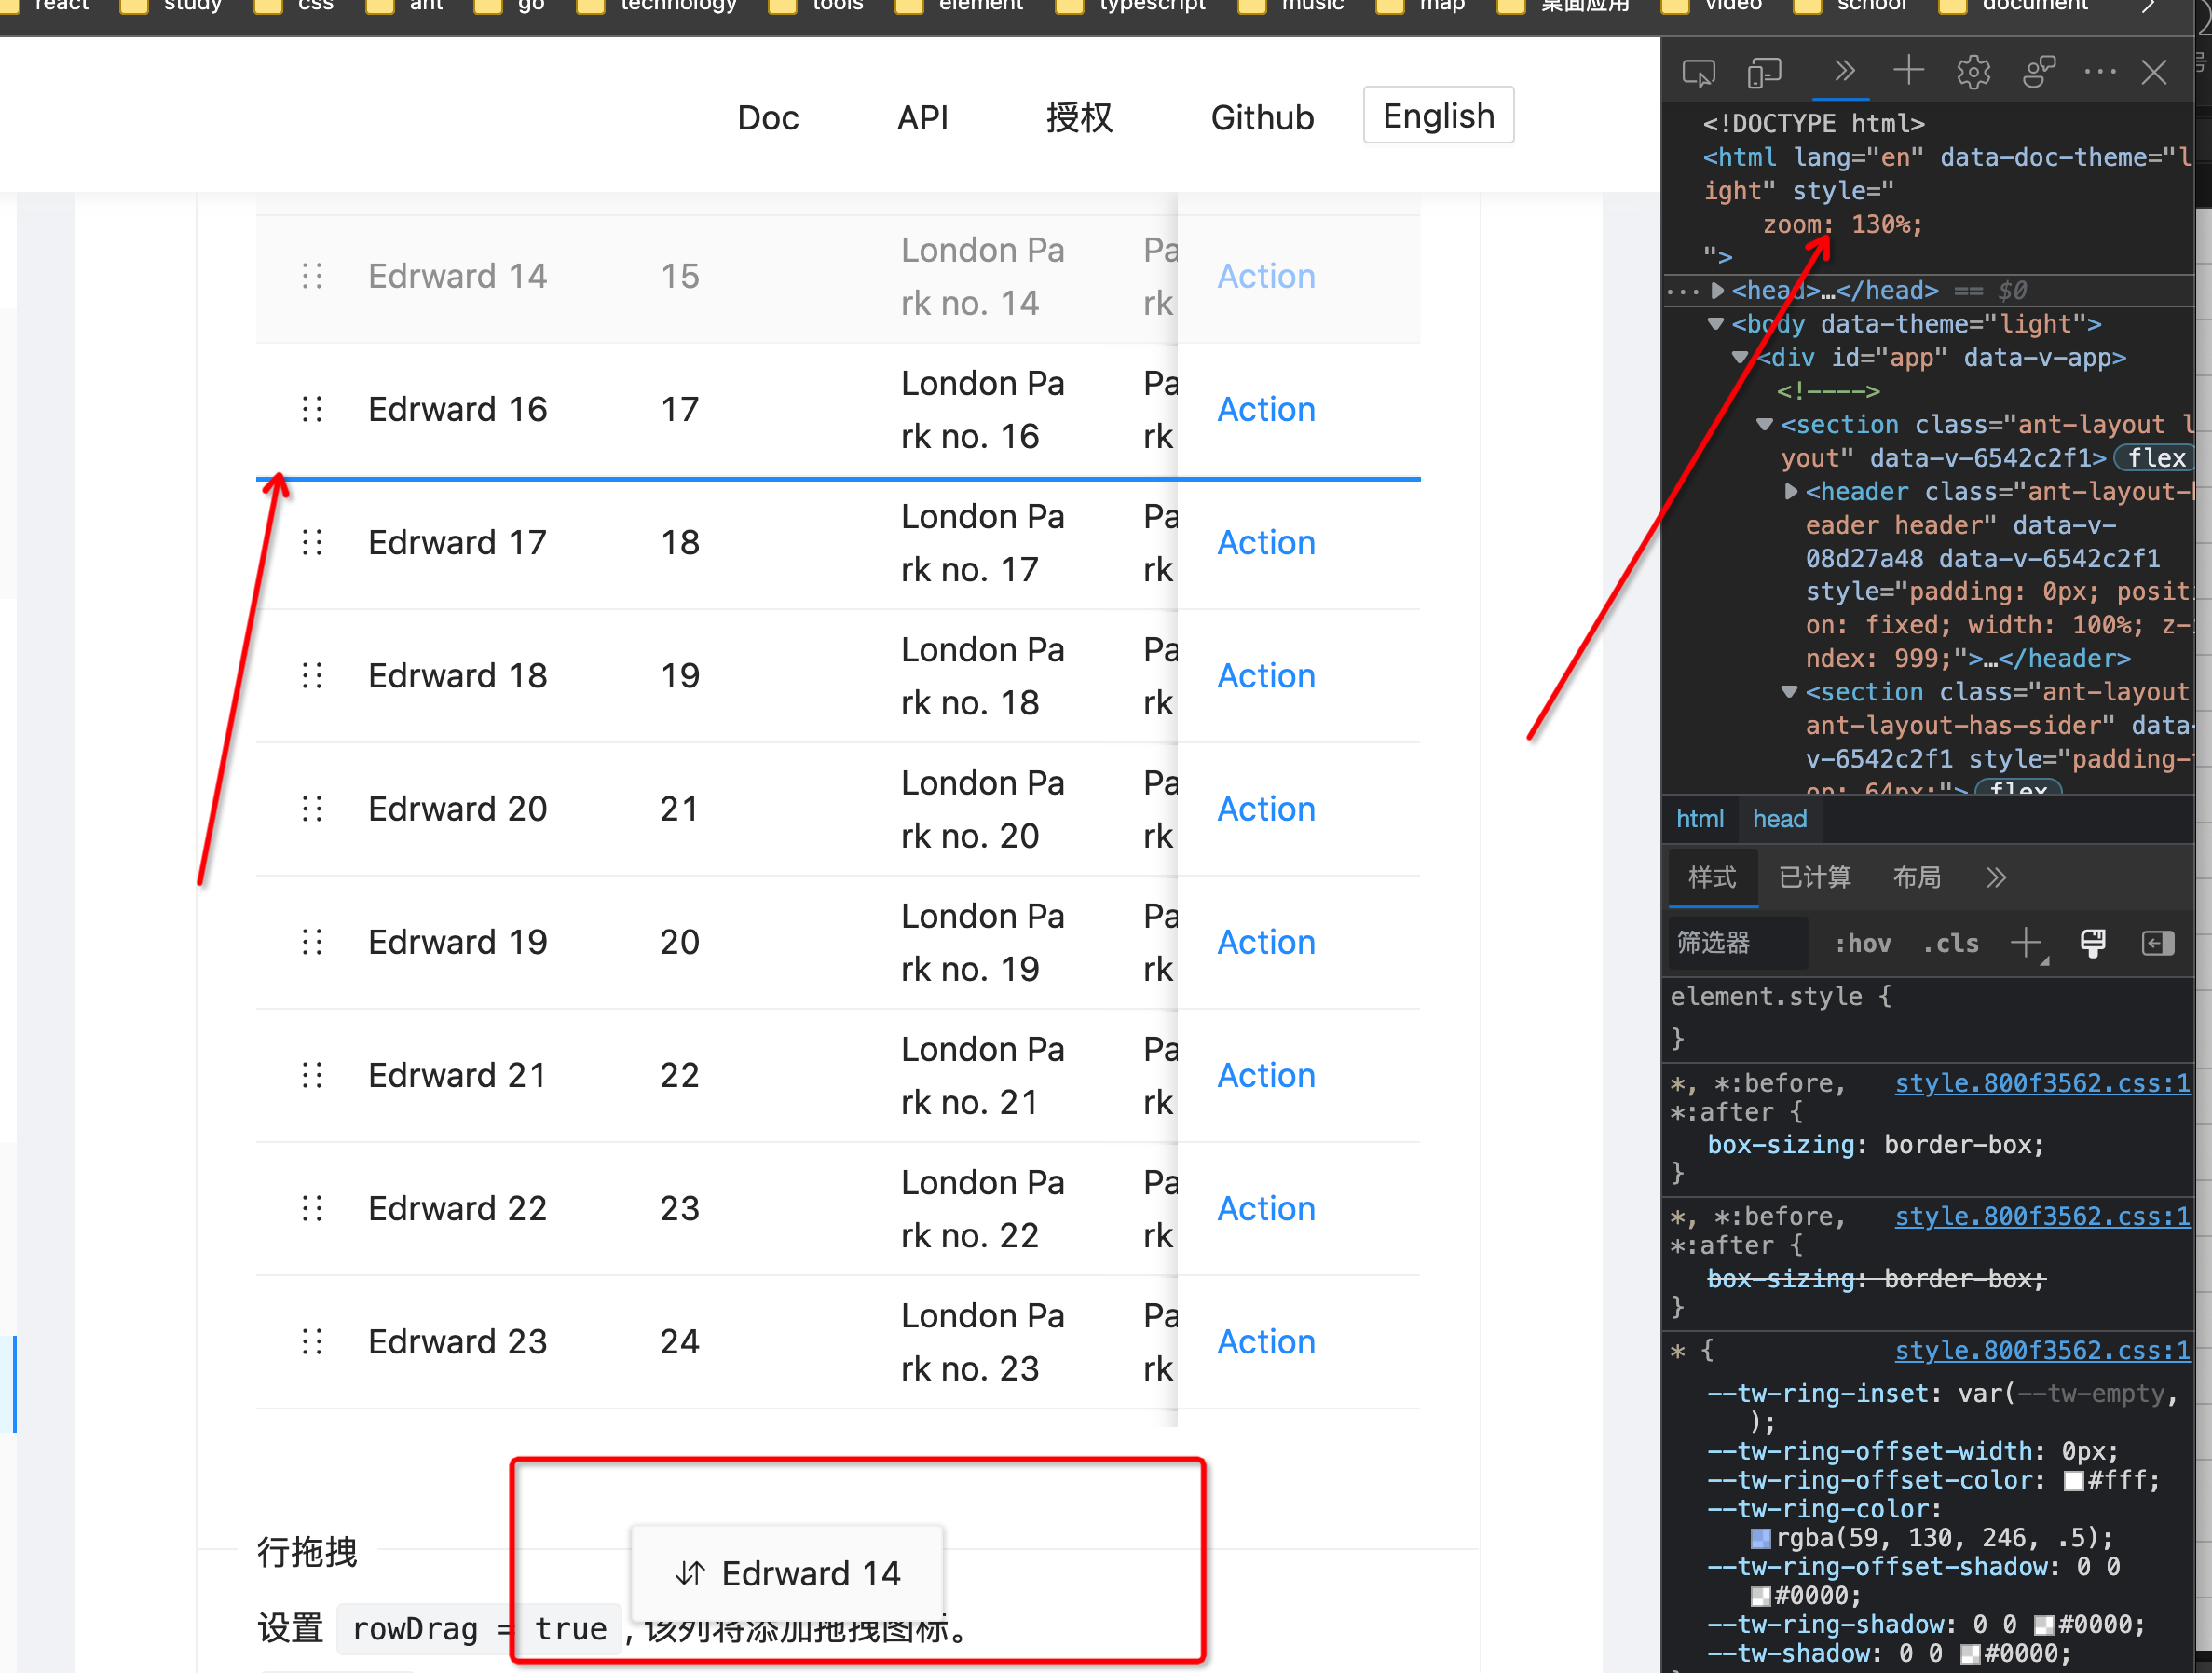The image size is (2212, 1673).
Task: Open DevTools three-dots customize menu
Action: click(x=2099, y=72)
